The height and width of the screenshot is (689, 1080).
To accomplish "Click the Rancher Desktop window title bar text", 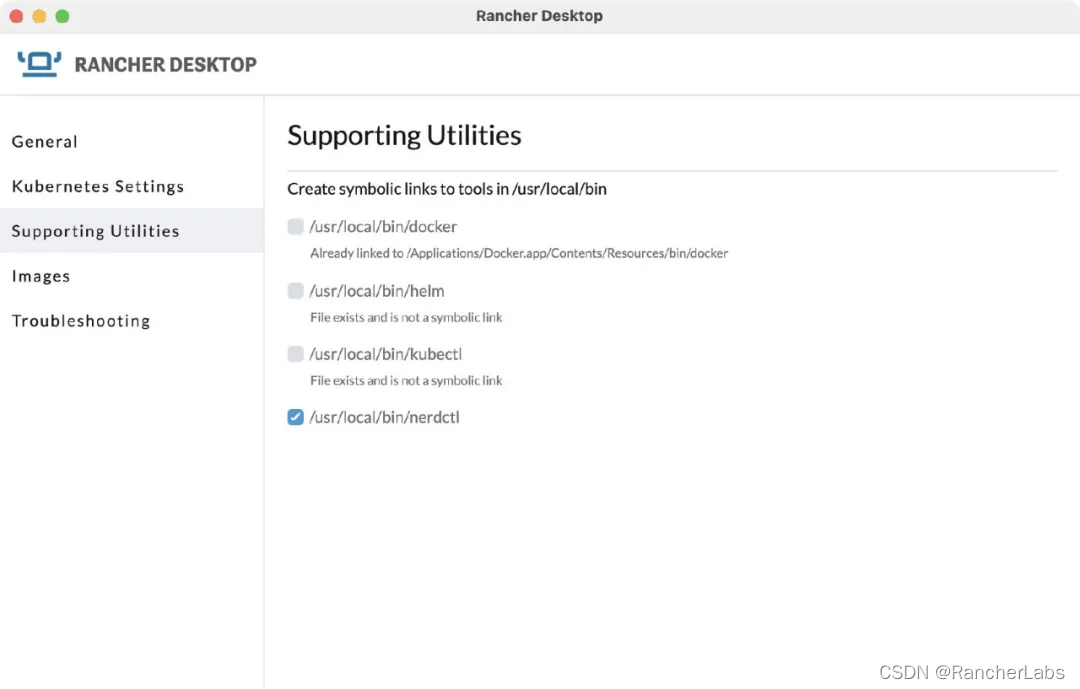I will (x=539, y=16).
